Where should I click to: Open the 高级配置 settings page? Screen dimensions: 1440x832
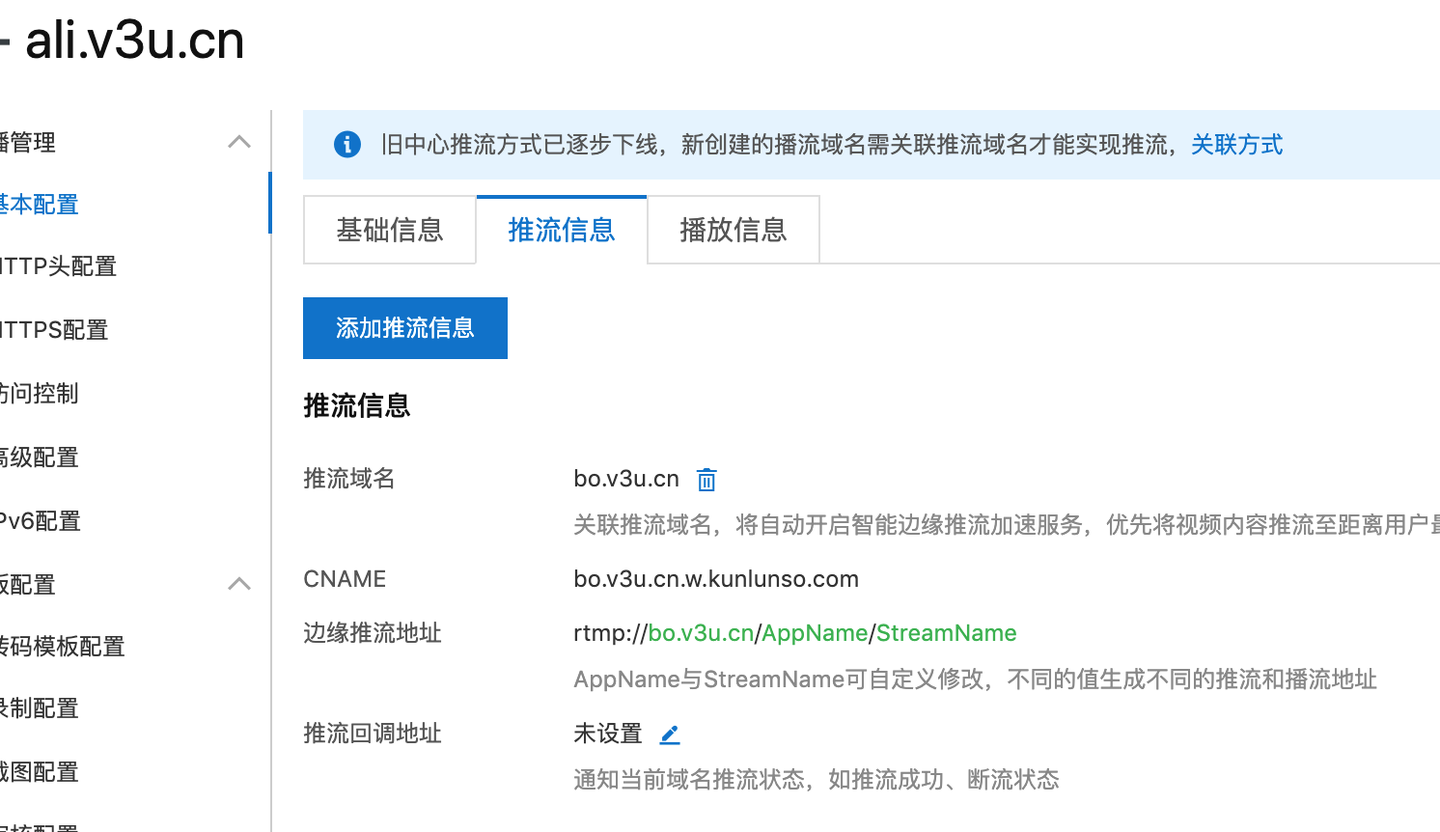point(40,457)
